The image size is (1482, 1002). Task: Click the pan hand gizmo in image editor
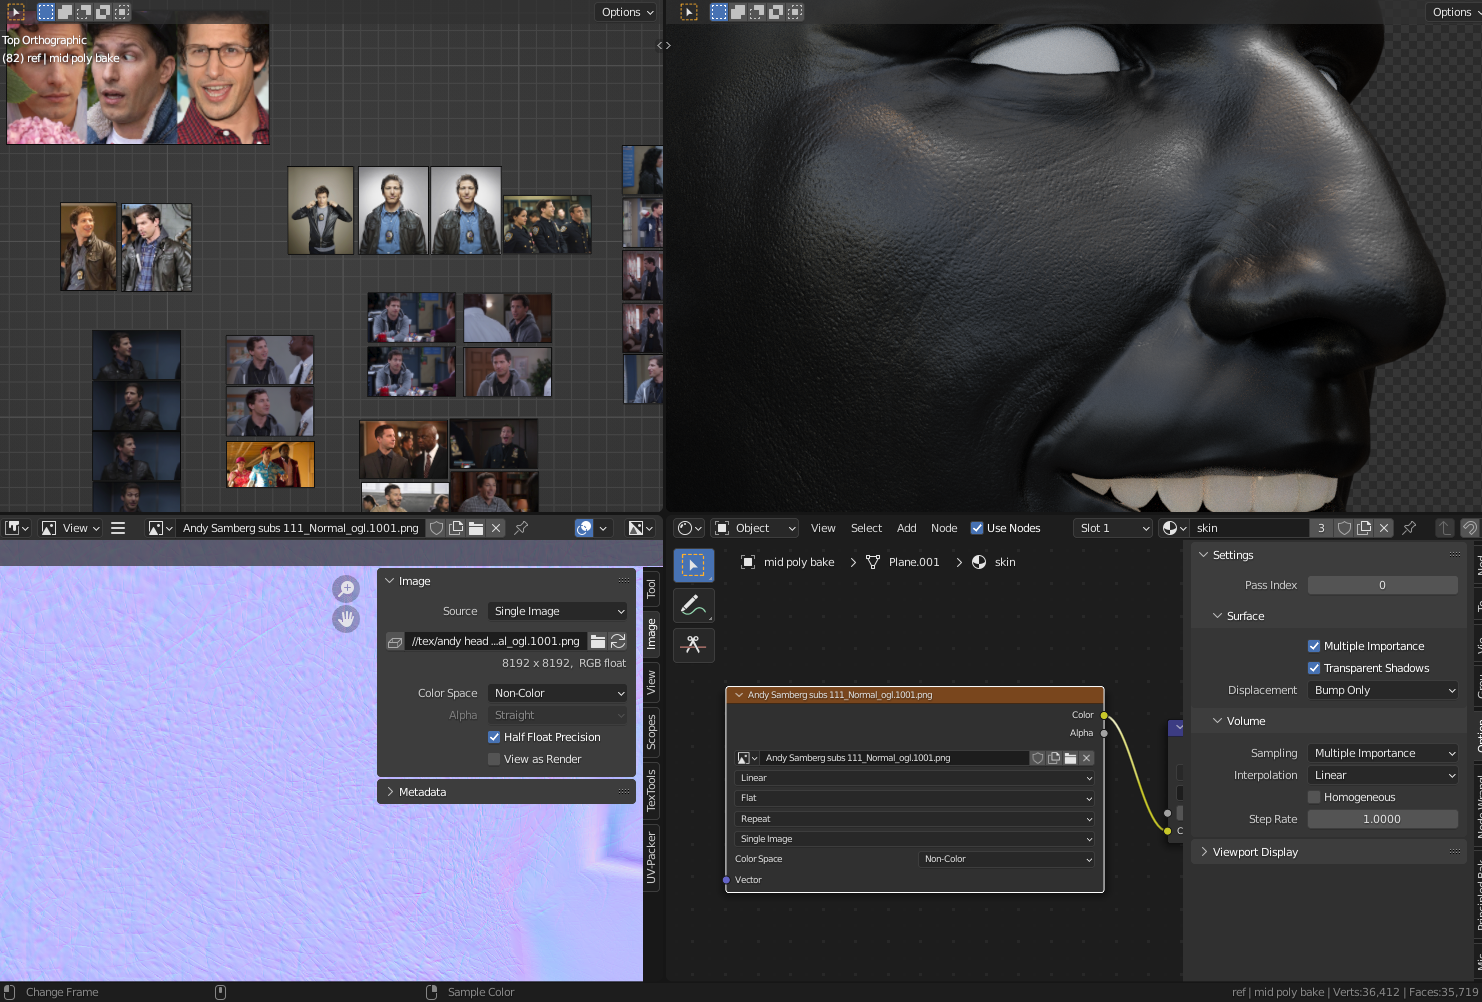pos(346,619)
